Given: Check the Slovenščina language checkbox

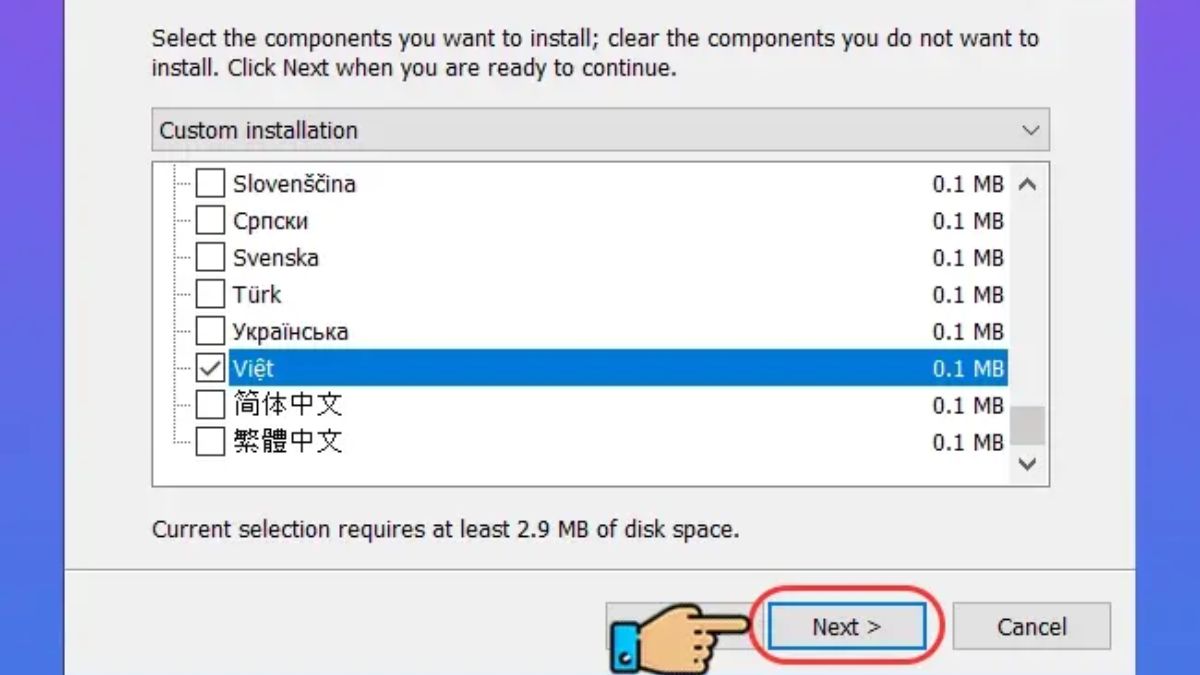Looking at the screenshot, I should coord(210,184).
